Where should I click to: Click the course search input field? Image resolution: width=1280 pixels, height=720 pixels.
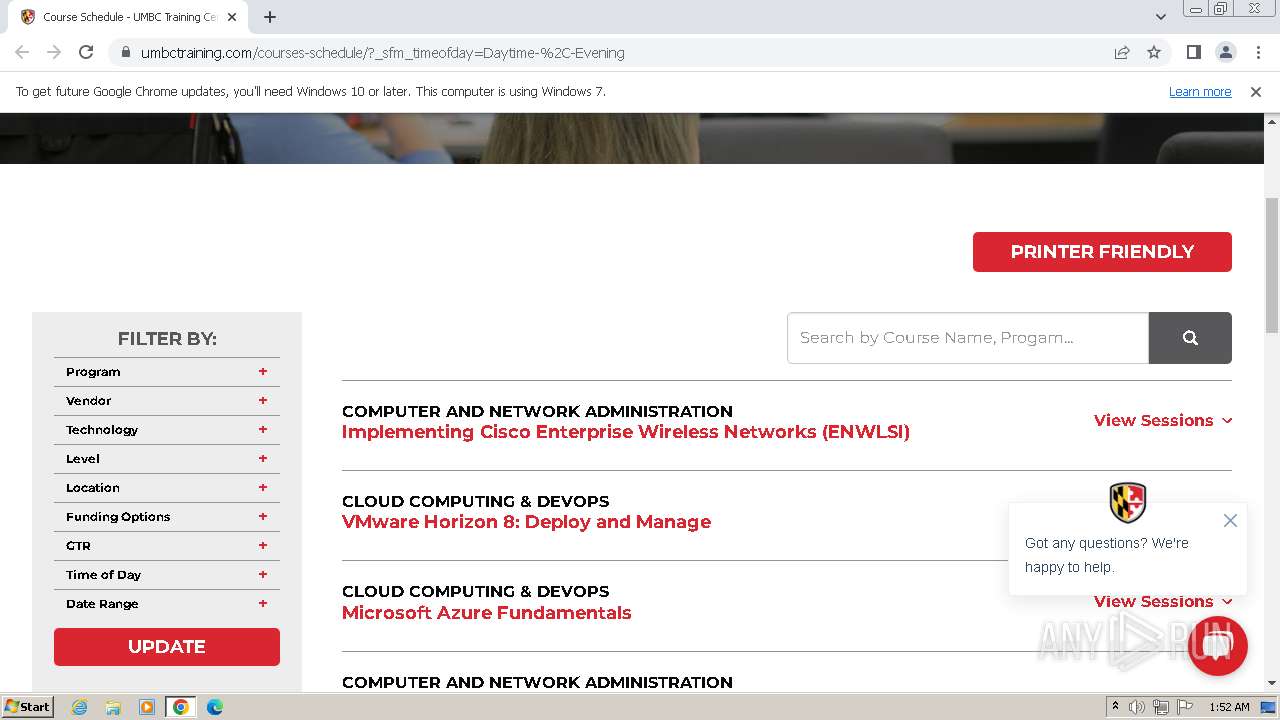968,338
